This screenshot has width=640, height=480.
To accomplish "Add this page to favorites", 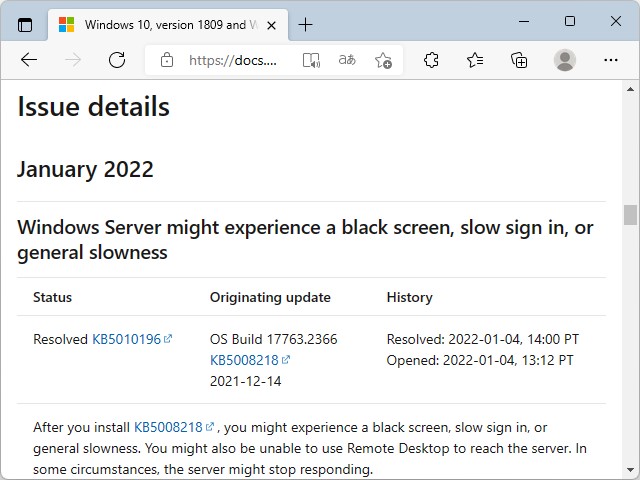I will point(383,60).
